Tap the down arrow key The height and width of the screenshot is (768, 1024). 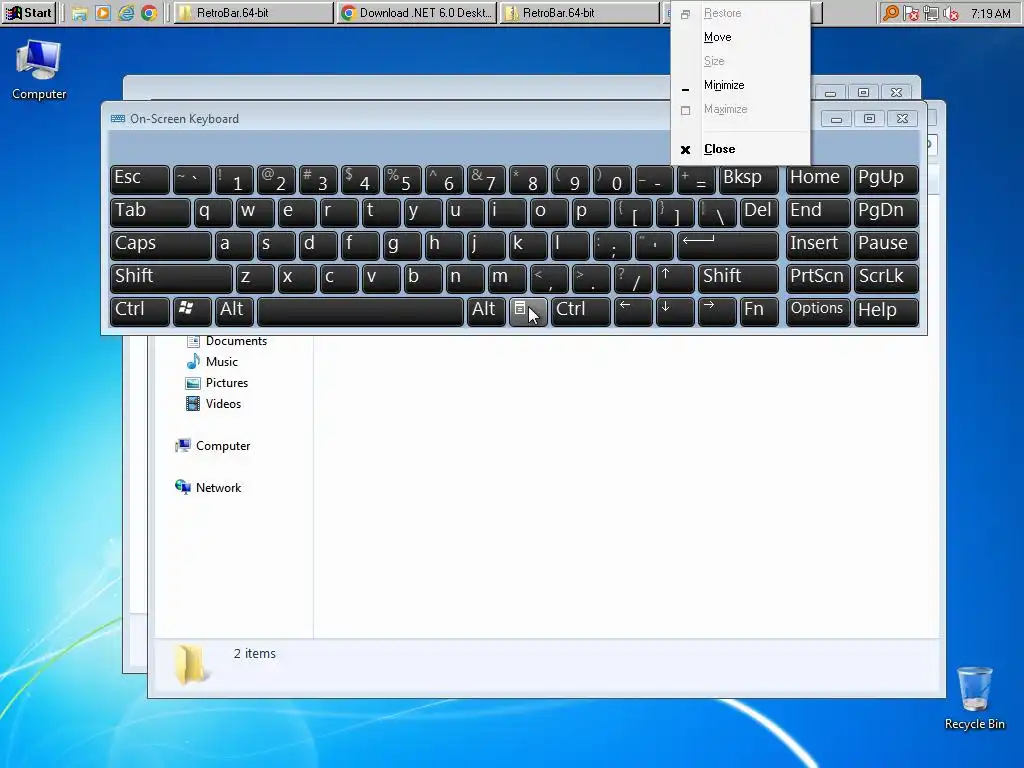coord(675,311)
